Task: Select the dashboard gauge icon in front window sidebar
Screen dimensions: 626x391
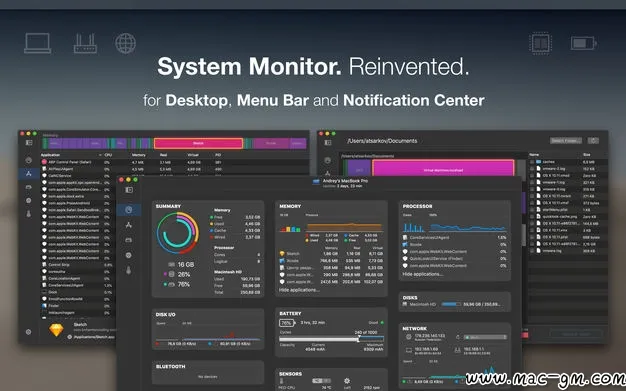Action: click(x=129, y=210)
